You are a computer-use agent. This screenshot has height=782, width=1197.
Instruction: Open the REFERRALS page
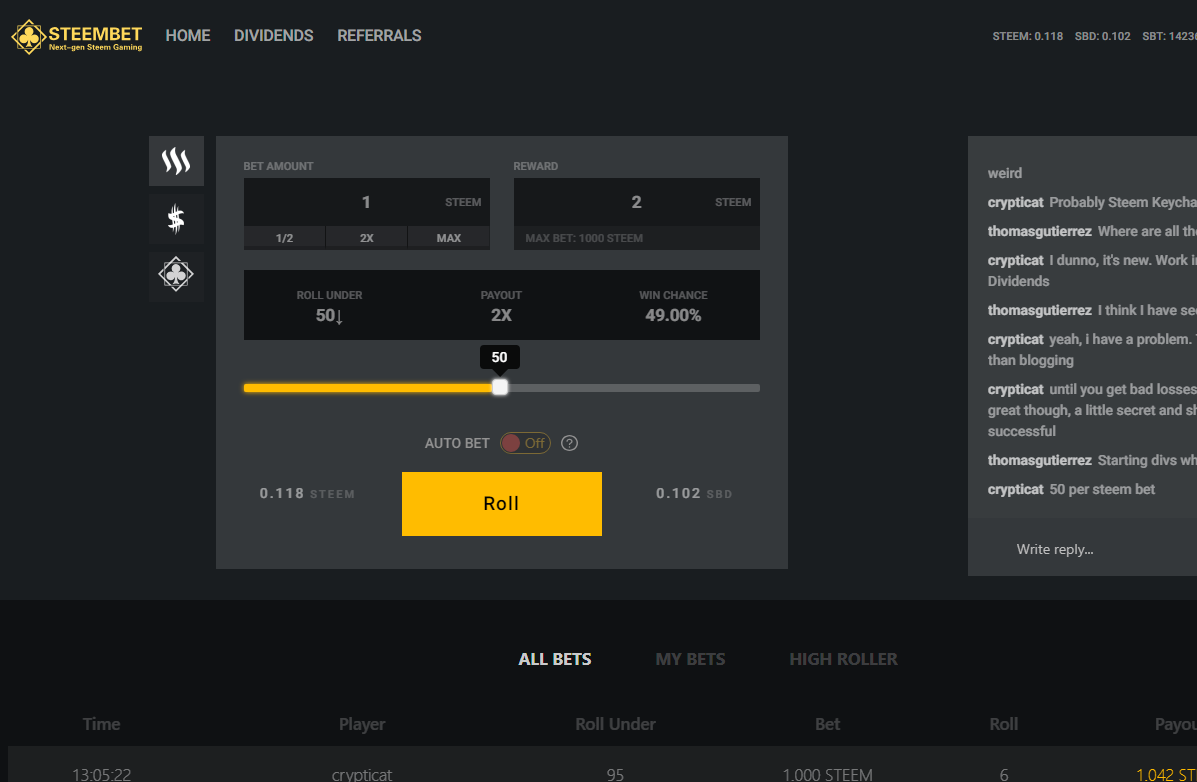pyautogui.click(x=379, y=36)
